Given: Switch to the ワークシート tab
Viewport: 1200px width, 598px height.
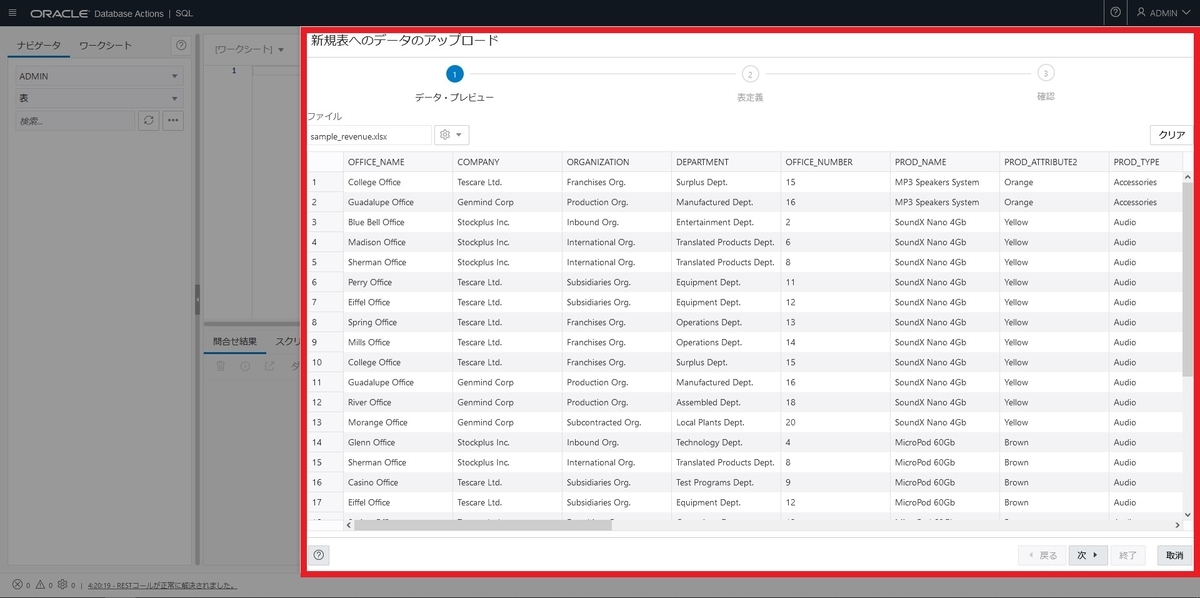Looking at the screenshot, I should (x=105, y=45).
